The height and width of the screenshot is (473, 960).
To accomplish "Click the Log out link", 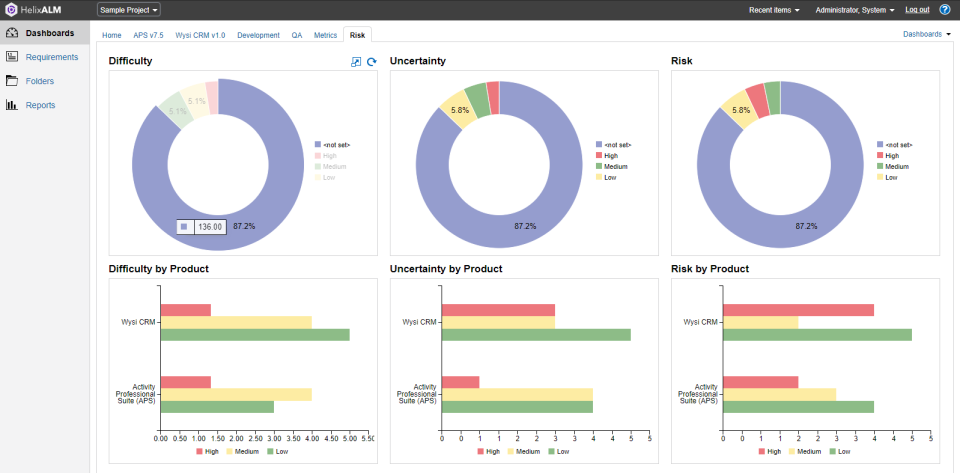I will click(x=917, y=10).
